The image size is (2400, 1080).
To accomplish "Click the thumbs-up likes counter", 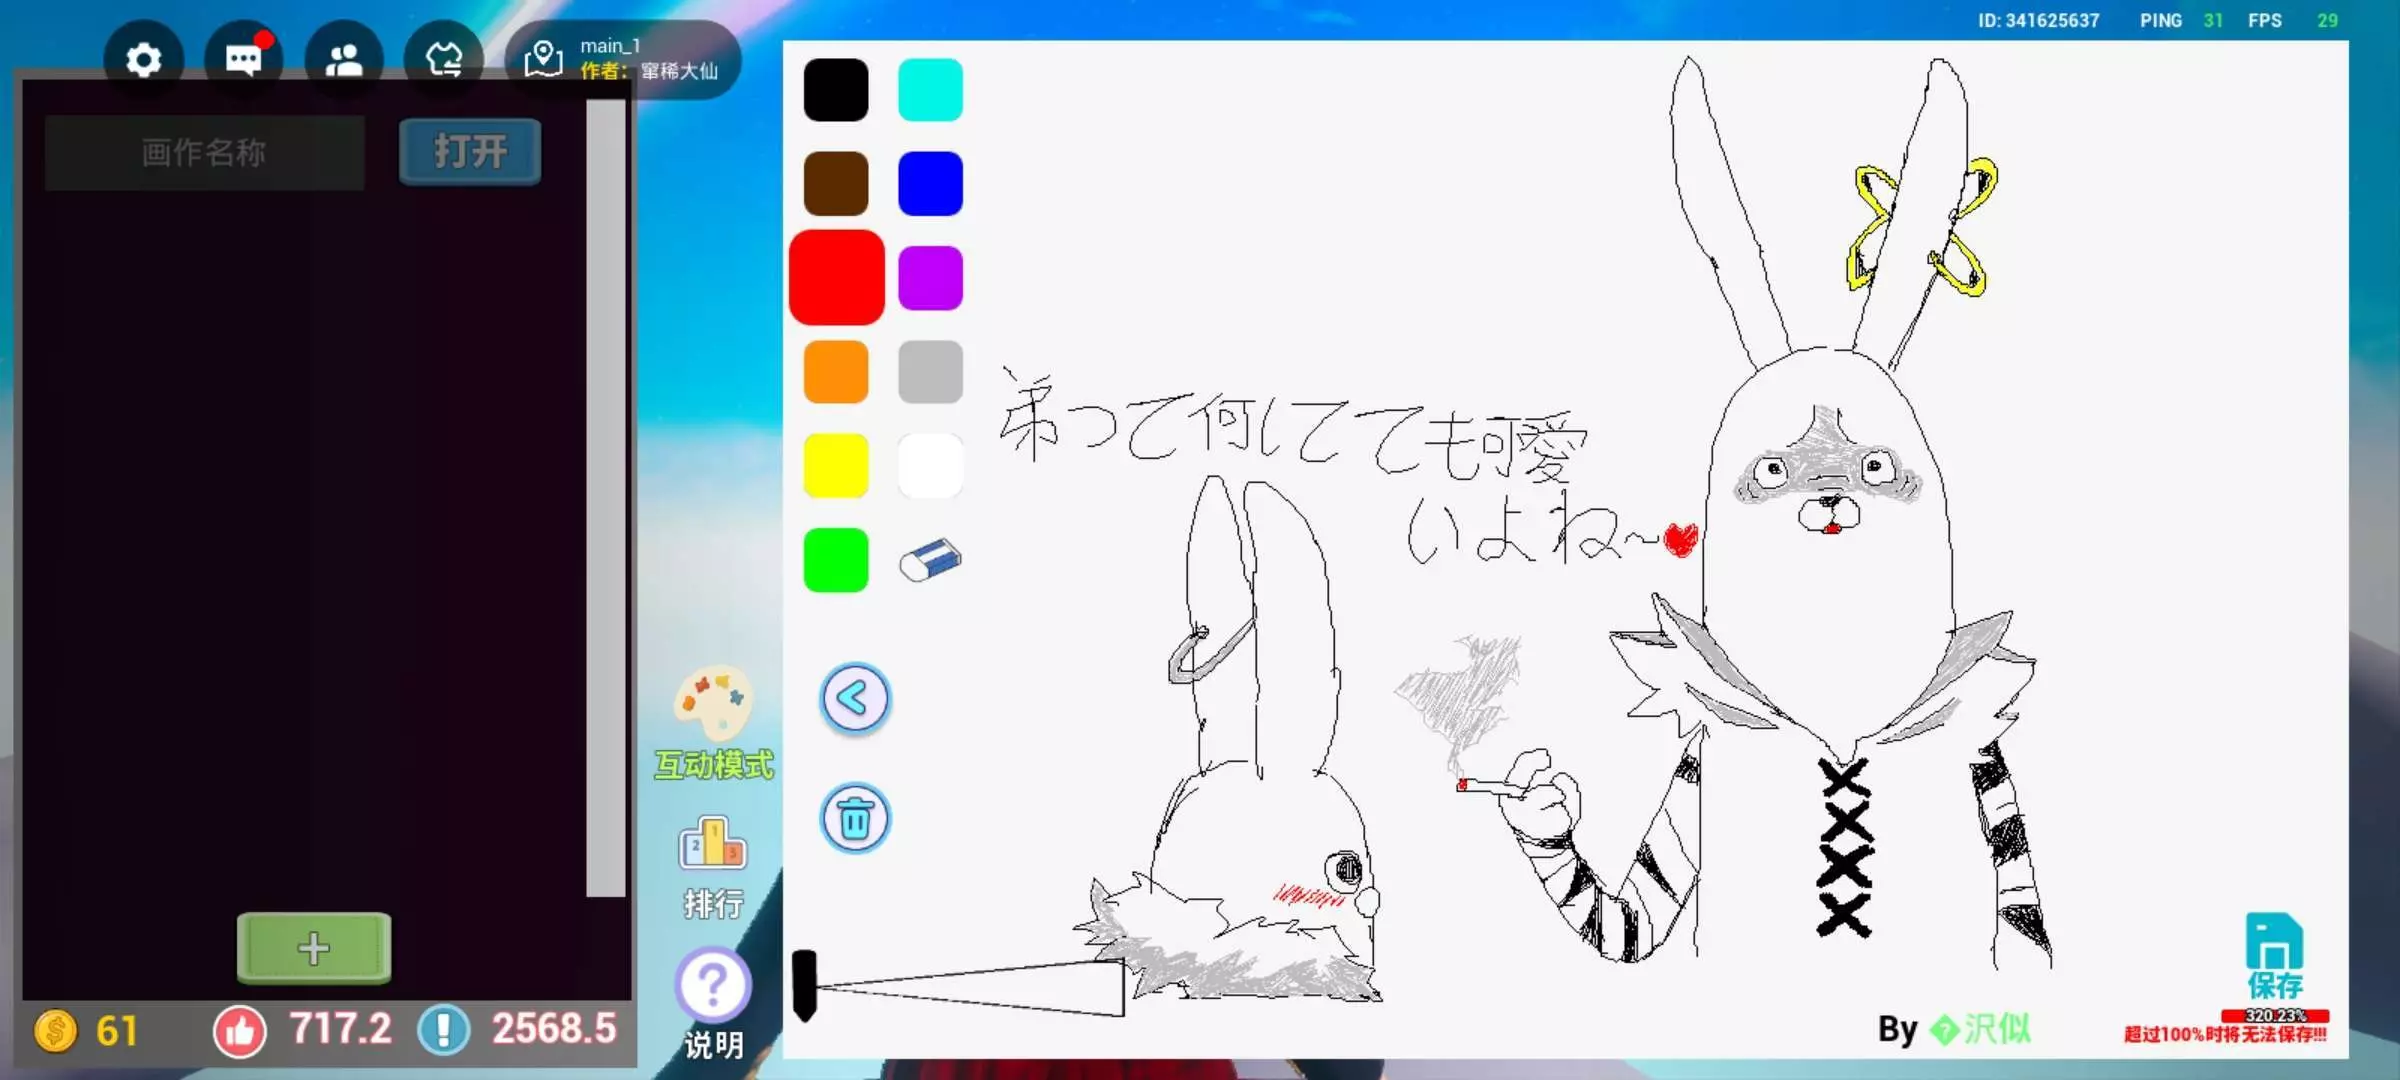I will (x=240, y=1030).
